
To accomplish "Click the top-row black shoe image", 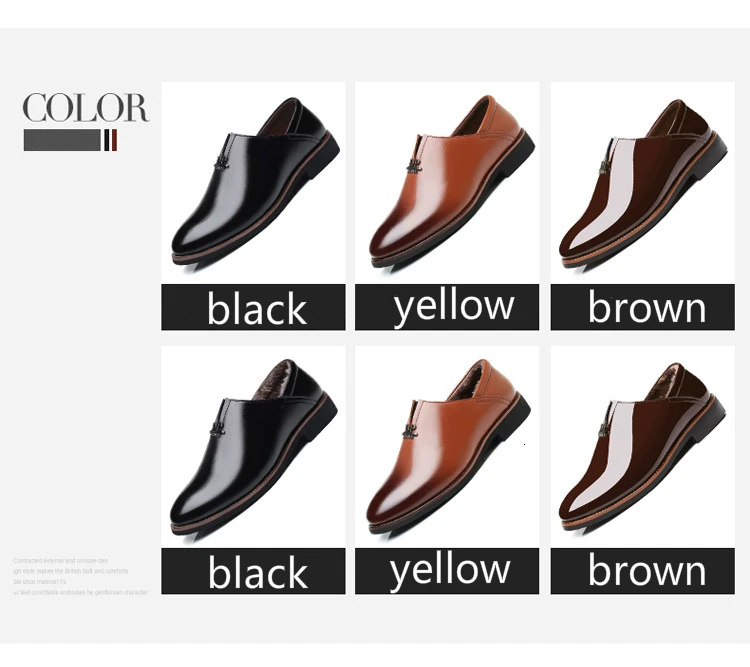I will click(253, 183).
